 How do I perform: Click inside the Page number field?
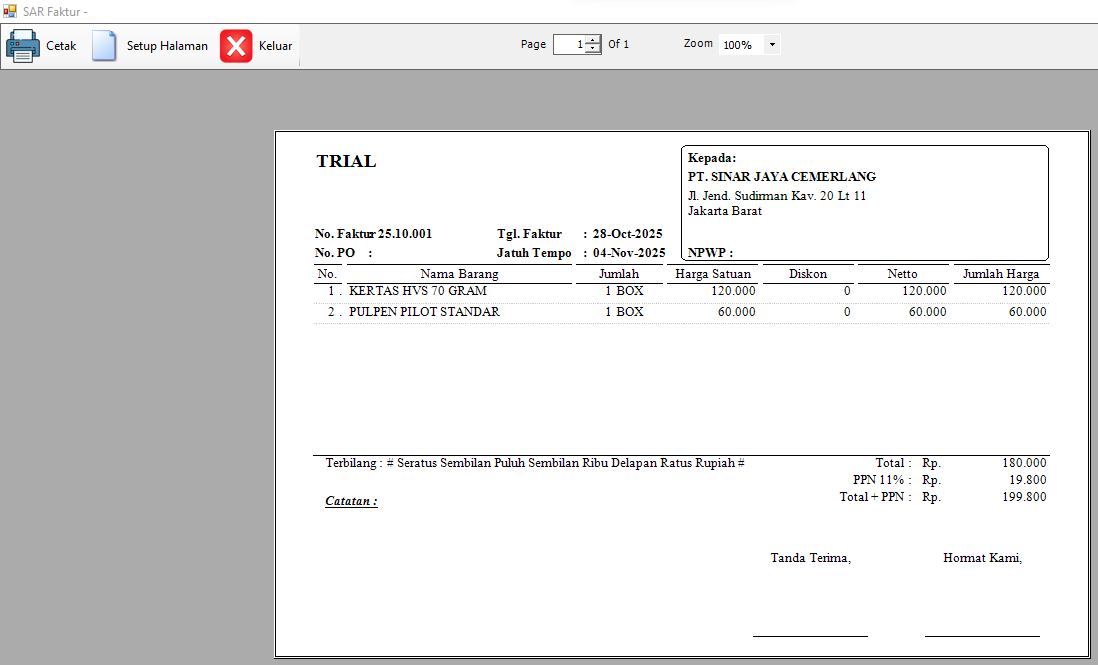[568, 45]
